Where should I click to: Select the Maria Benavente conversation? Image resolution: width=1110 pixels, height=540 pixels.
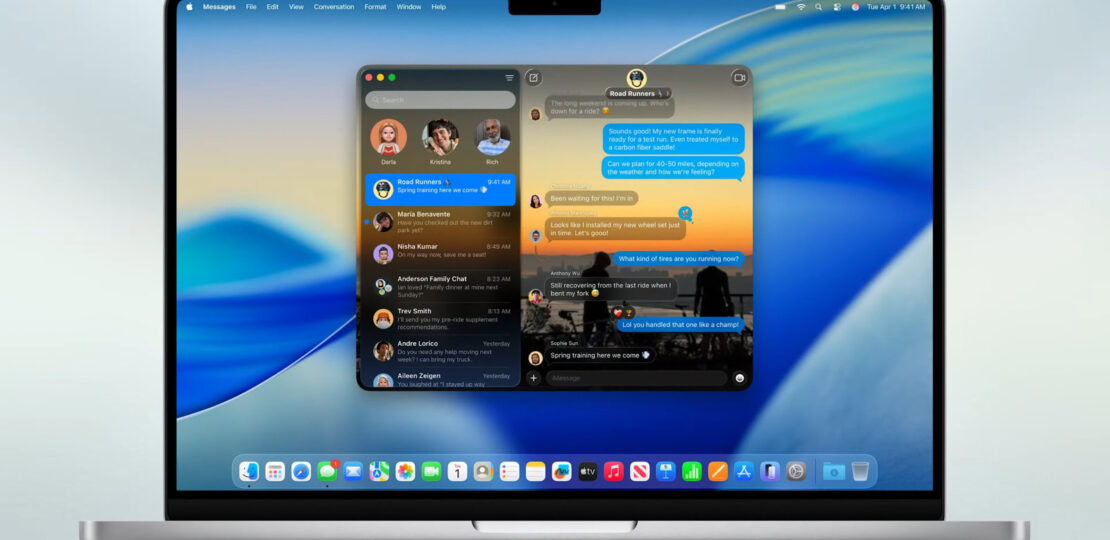[440, 221]
